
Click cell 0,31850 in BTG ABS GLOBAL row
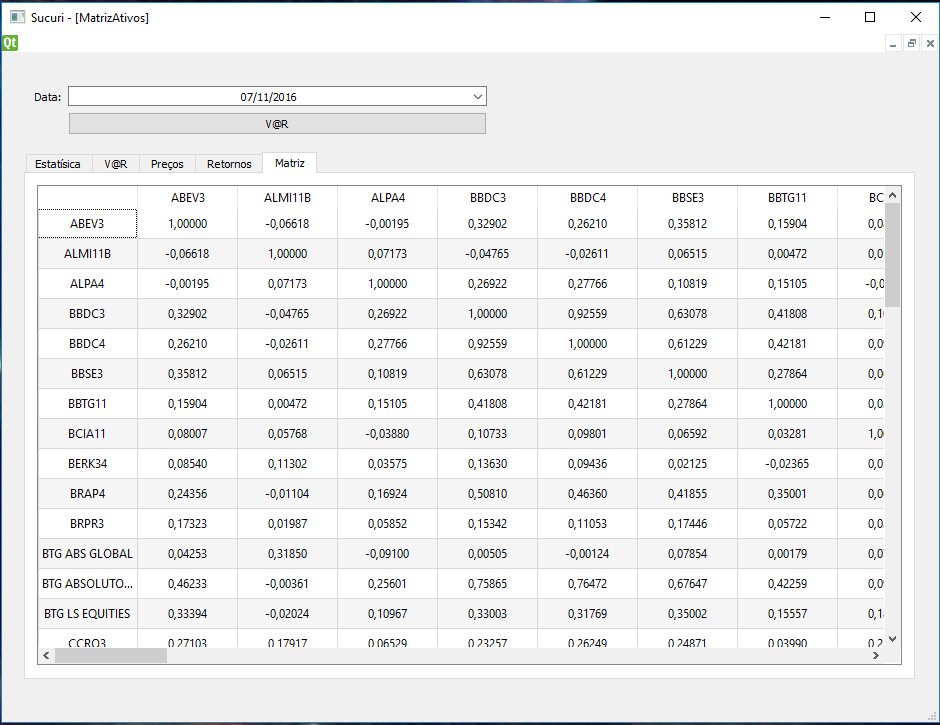tap(288, 553)
